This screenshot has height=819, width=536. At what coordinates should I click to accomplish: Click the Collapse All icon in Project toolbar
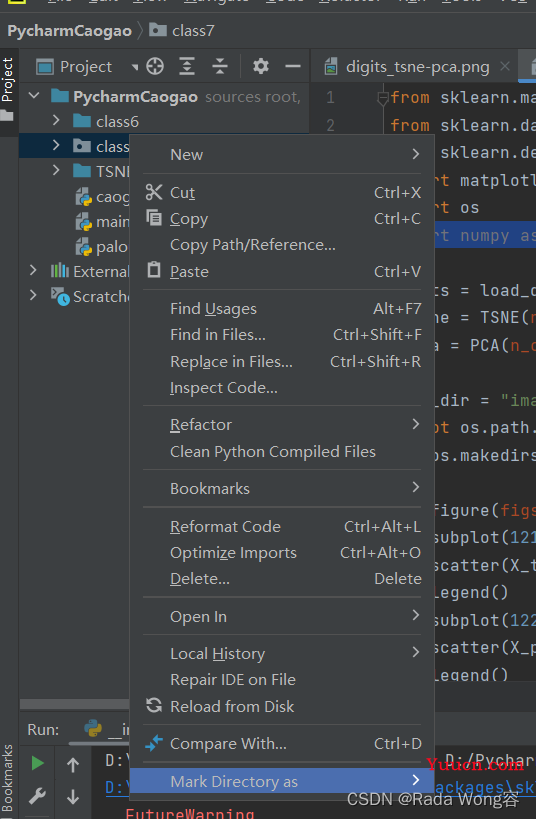[x=220, y=66]
